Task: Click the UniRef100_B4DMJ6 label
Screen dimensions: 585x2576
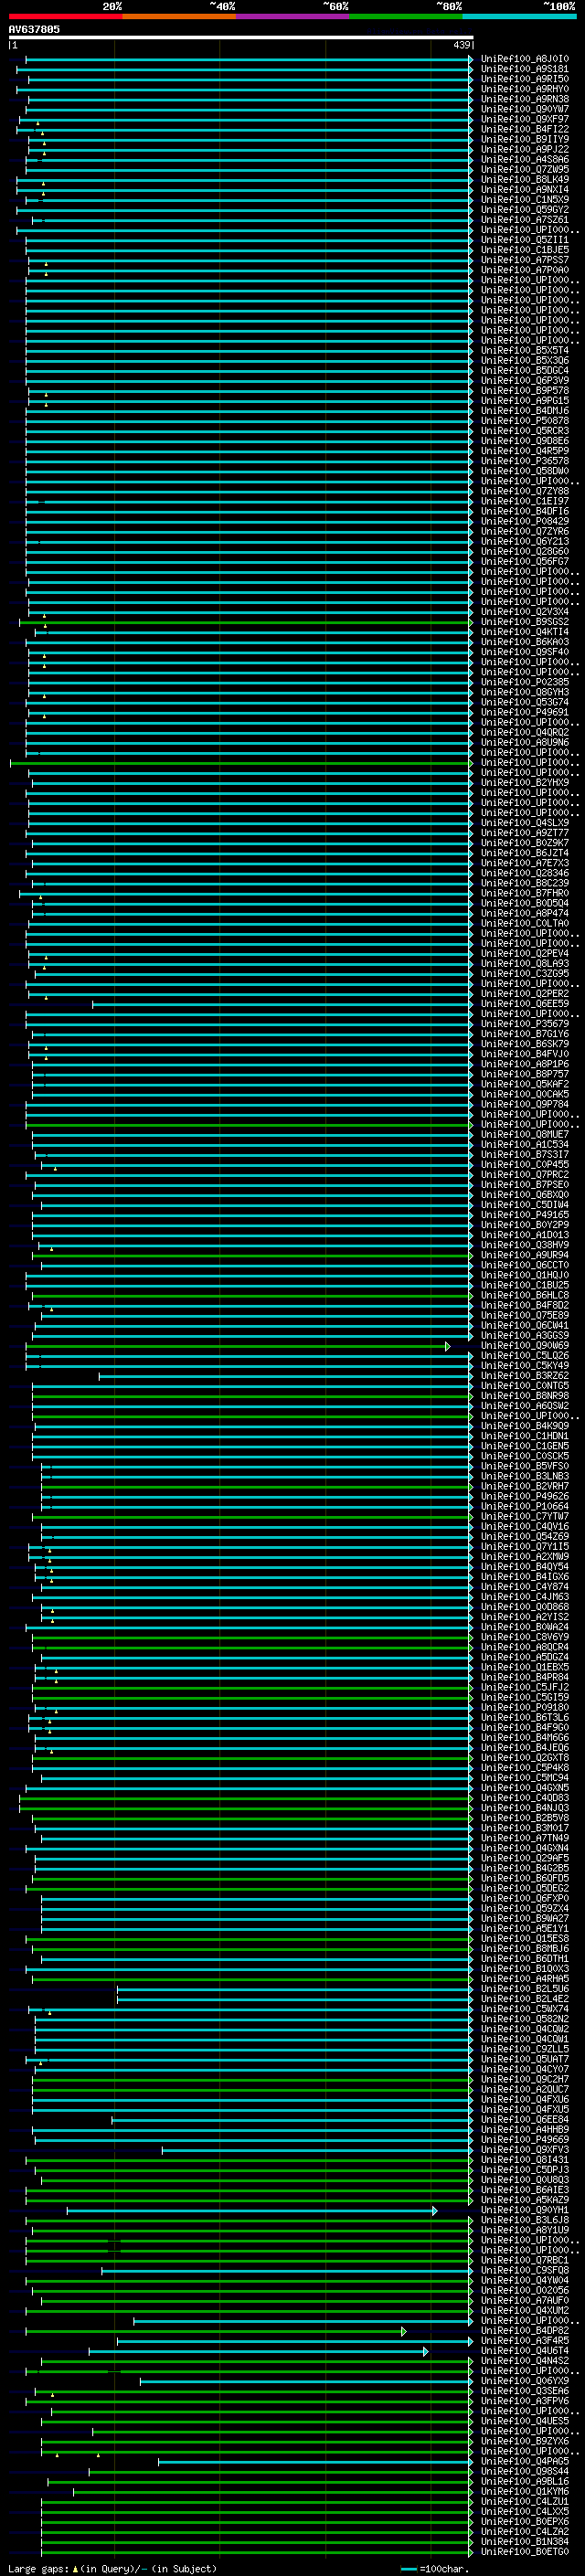Action: coord(525,410)
